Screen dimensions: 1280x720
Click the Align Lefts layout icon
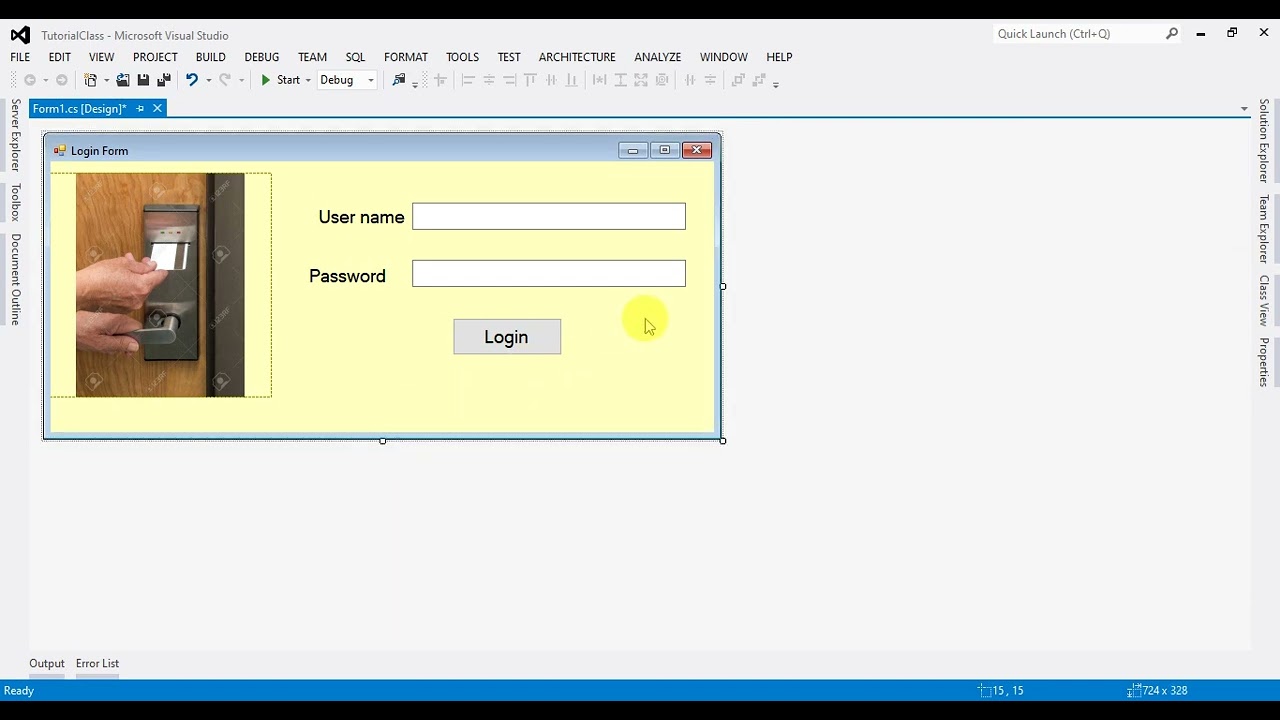pos(468,80)
